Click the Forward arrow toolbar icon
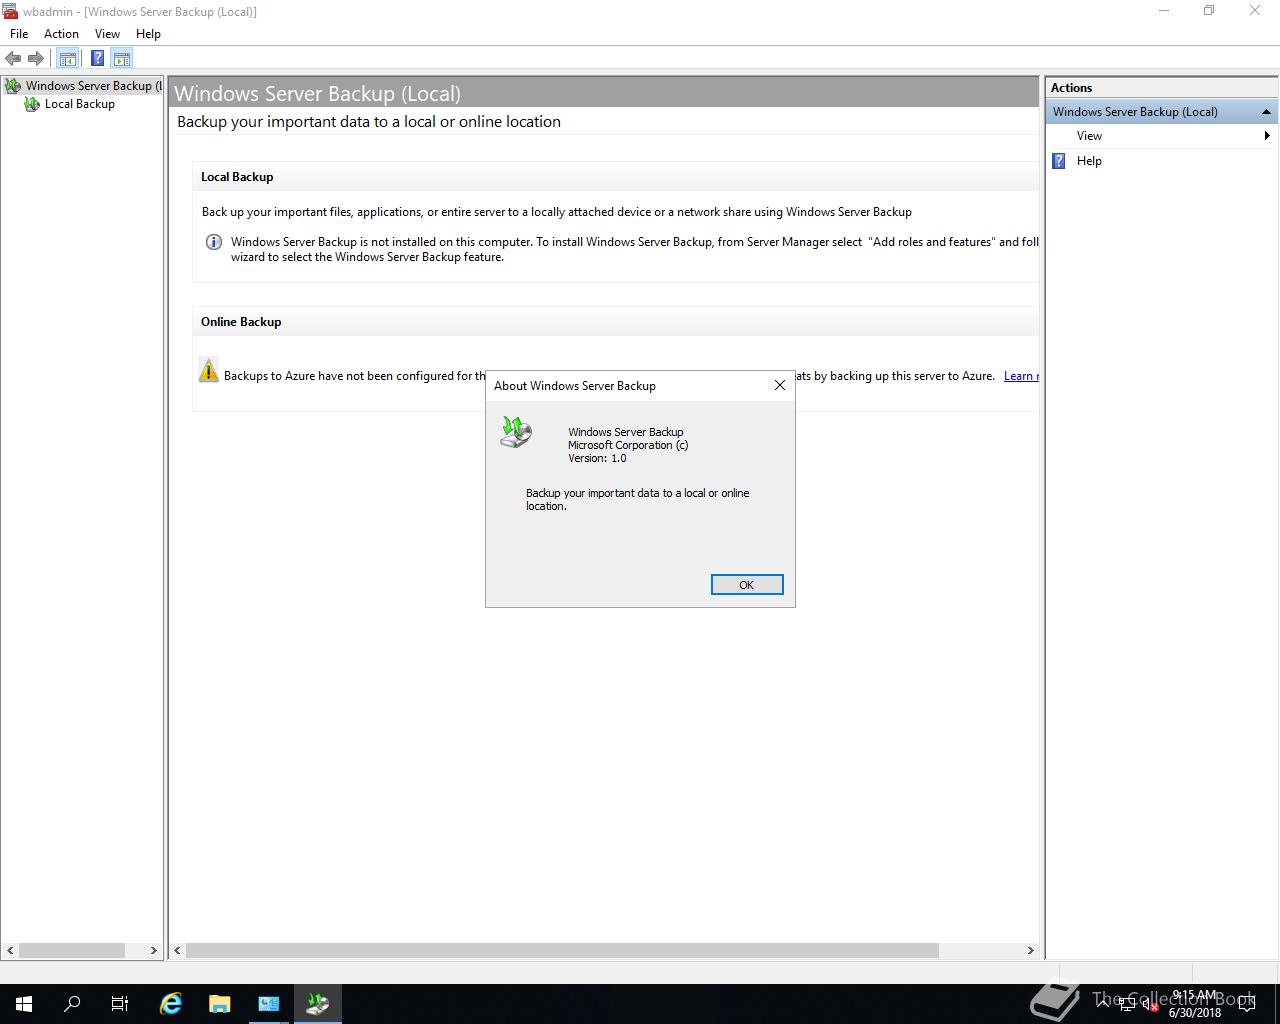Screen dimensions: 1280x1024 36,58
